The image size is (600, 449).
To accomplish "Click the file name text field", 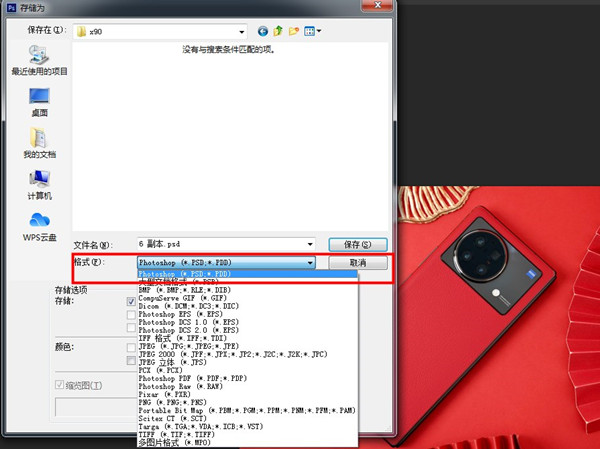I will pos(218,244).
